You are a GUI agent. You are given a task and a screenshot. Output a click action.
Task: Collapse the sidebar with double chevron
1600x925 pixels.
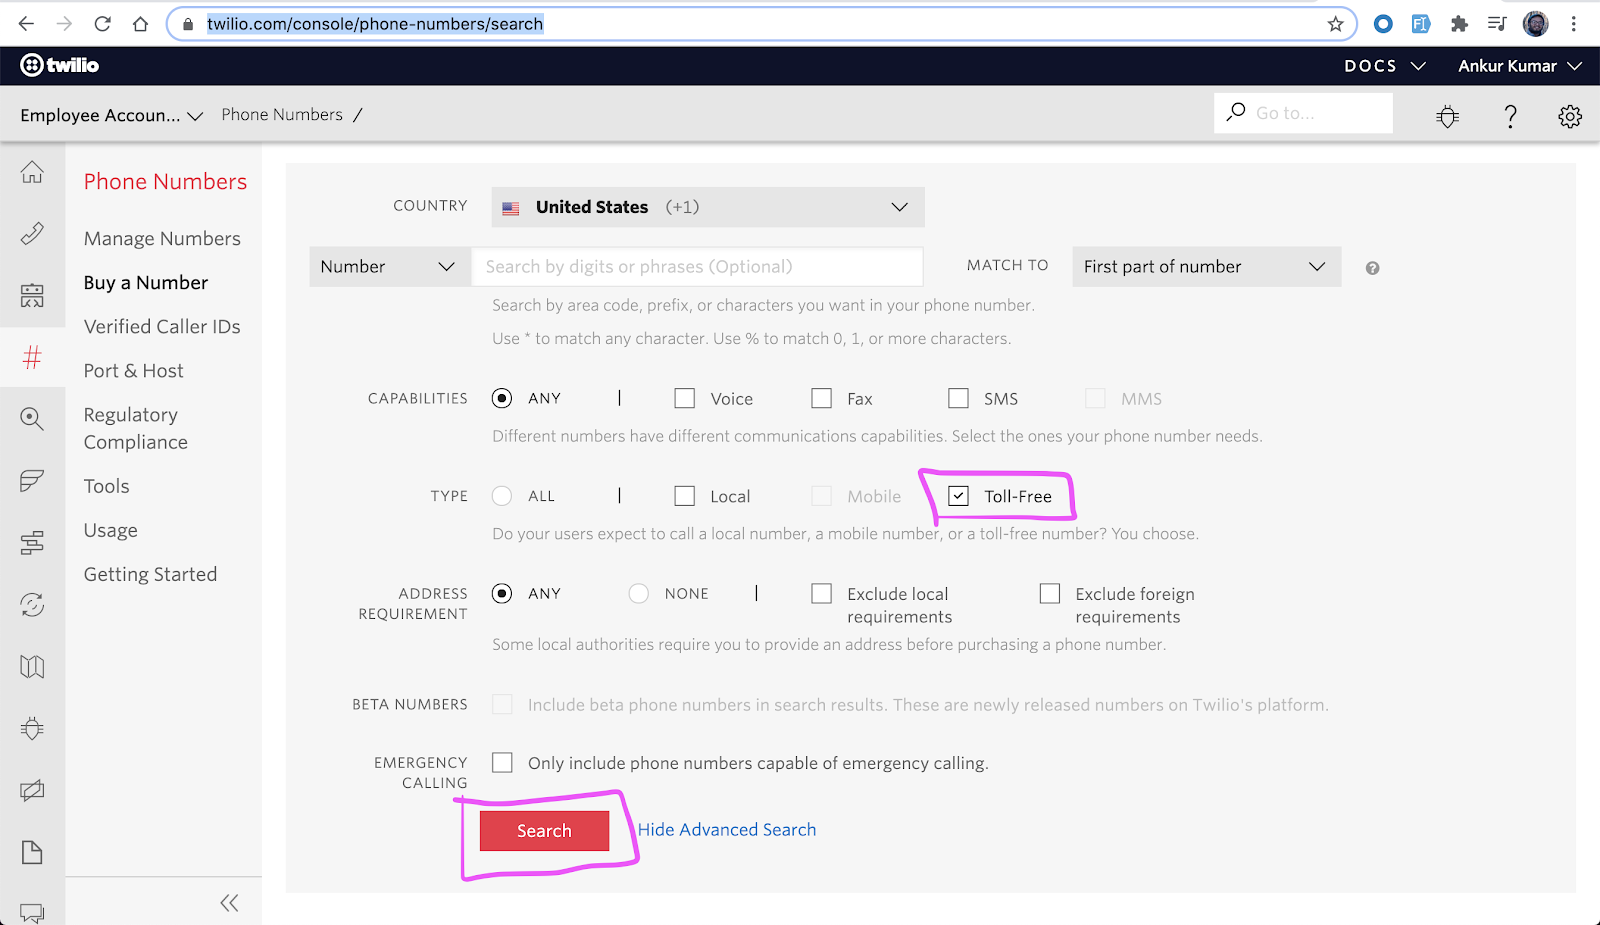(x=229, y=903)
